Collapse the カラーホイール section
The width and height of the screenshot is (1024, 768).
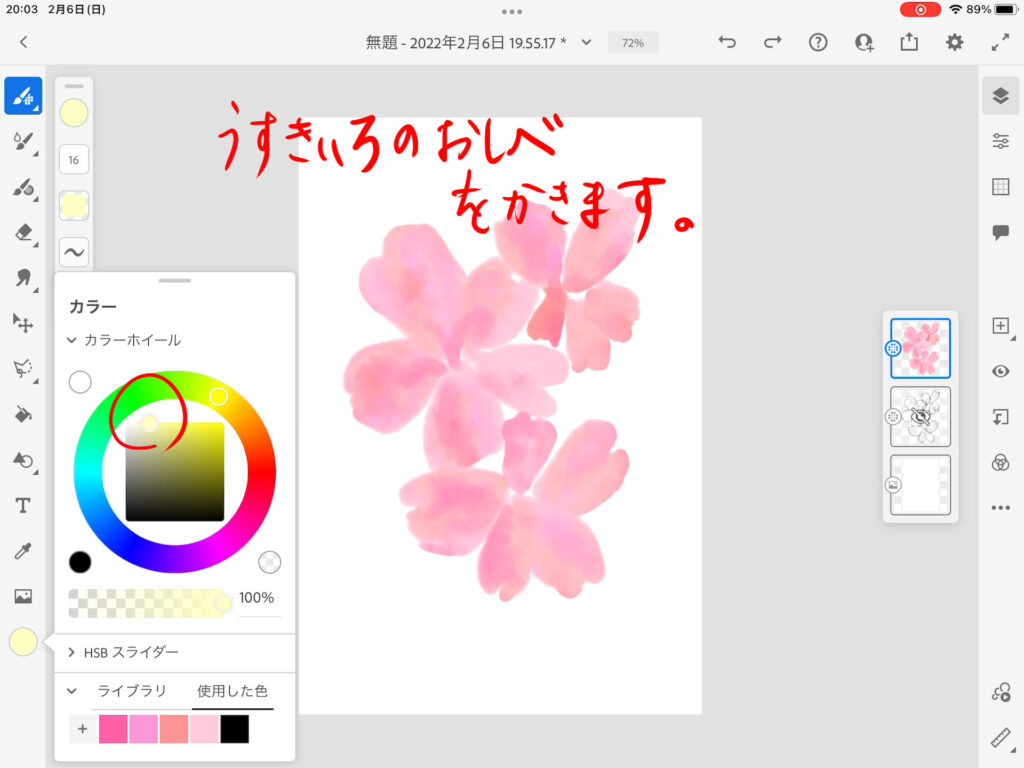pos(72,340)
